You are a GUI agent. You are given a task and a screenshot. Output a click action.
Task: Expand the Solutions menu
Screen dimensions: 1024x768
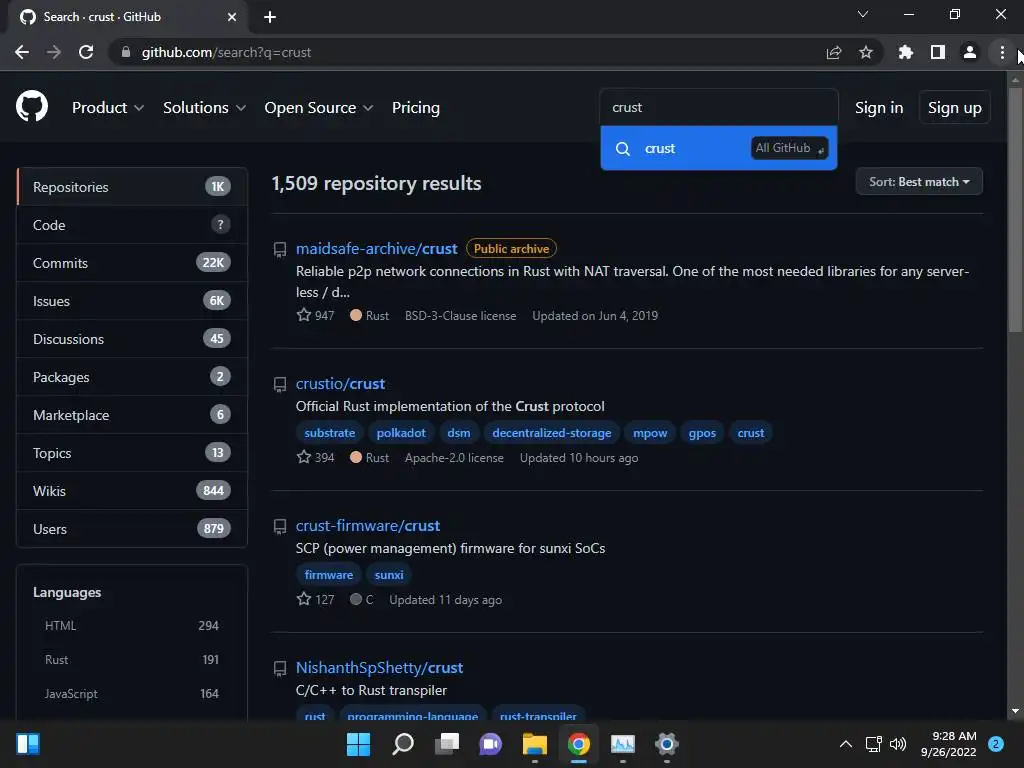coord(204,108)
